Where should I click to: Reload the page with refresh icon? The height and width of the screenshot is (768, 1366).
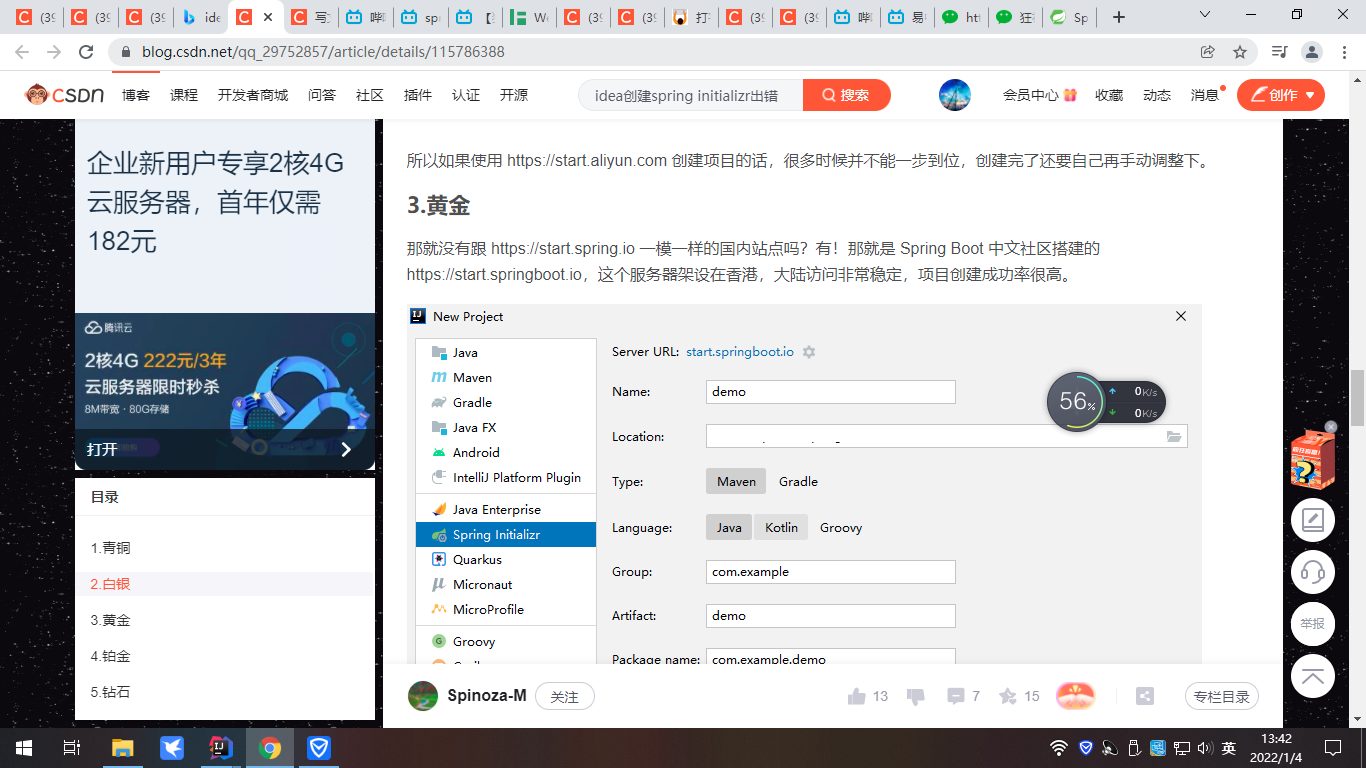coord(86,52)
